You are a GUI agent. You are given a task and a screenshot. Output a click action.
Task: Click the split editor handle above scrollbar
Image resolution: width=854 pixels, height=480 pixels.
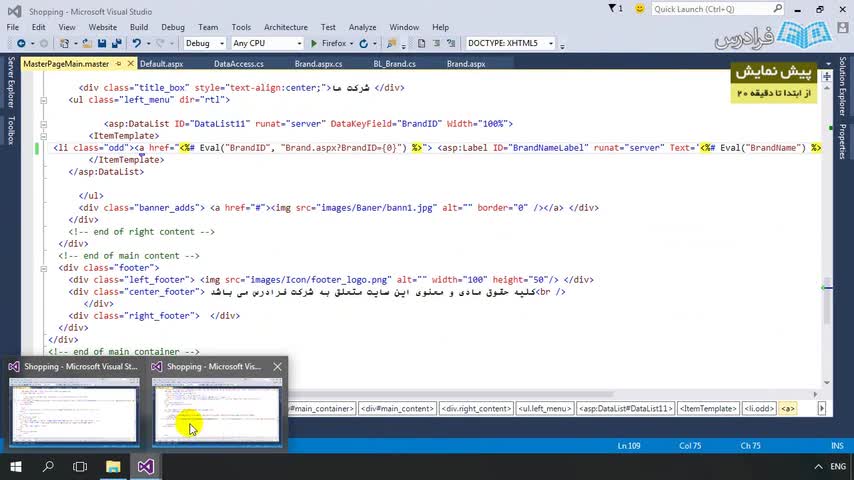click(x=827, y=76)
